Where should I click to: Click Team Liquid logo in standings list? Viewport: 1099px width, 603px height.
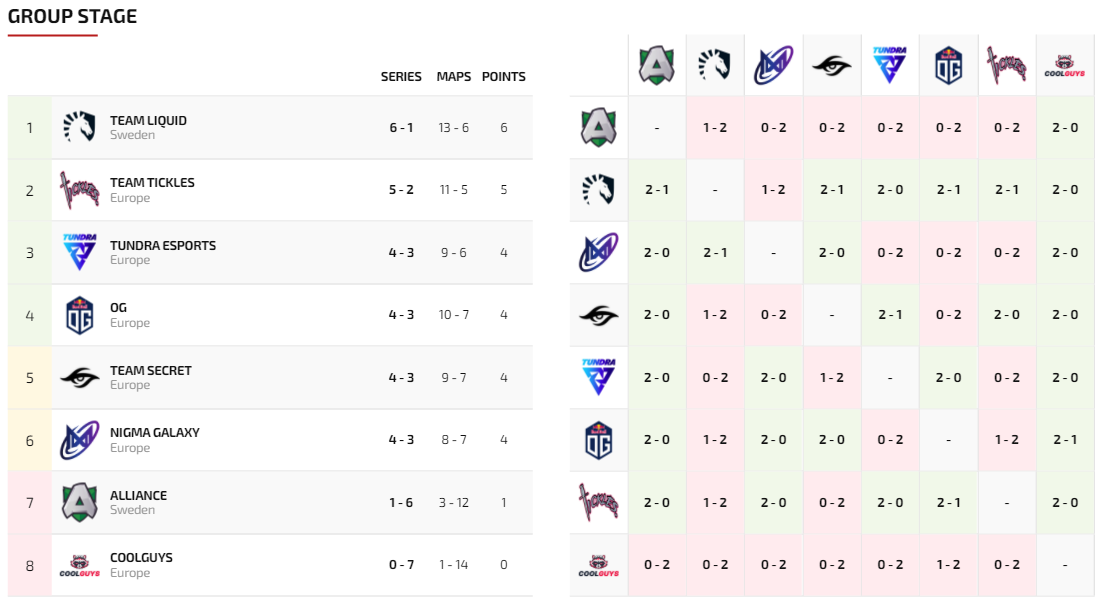click(x=79, y=127)
